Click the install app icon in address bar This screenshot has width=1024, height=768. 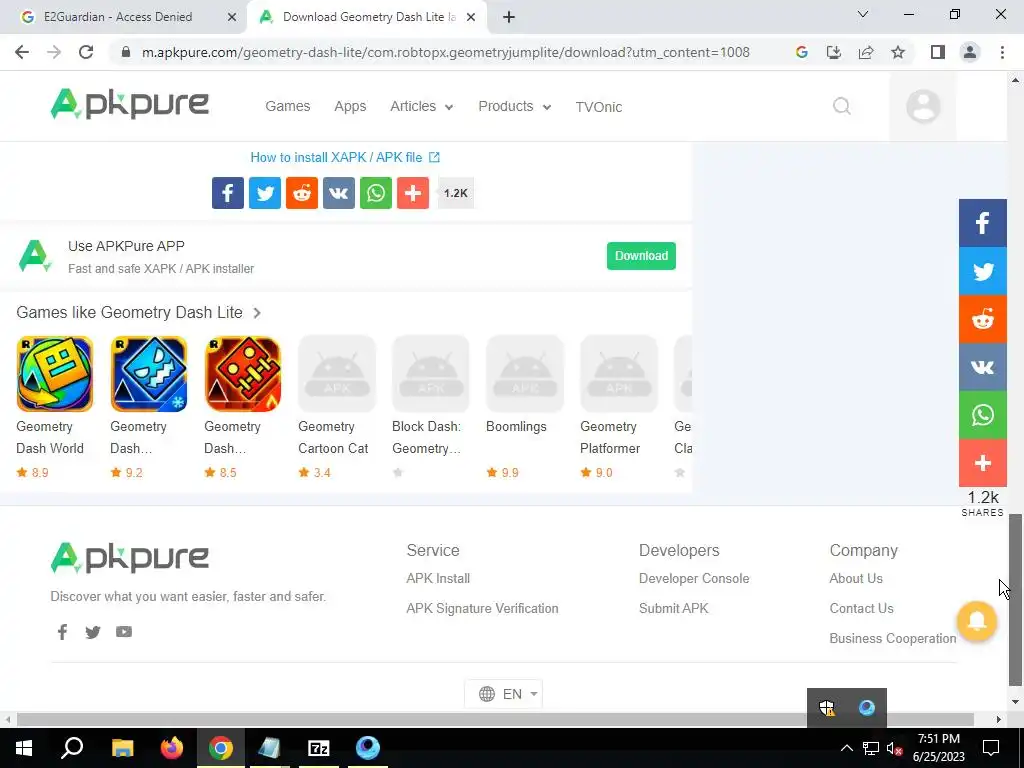tap(834, 52)
